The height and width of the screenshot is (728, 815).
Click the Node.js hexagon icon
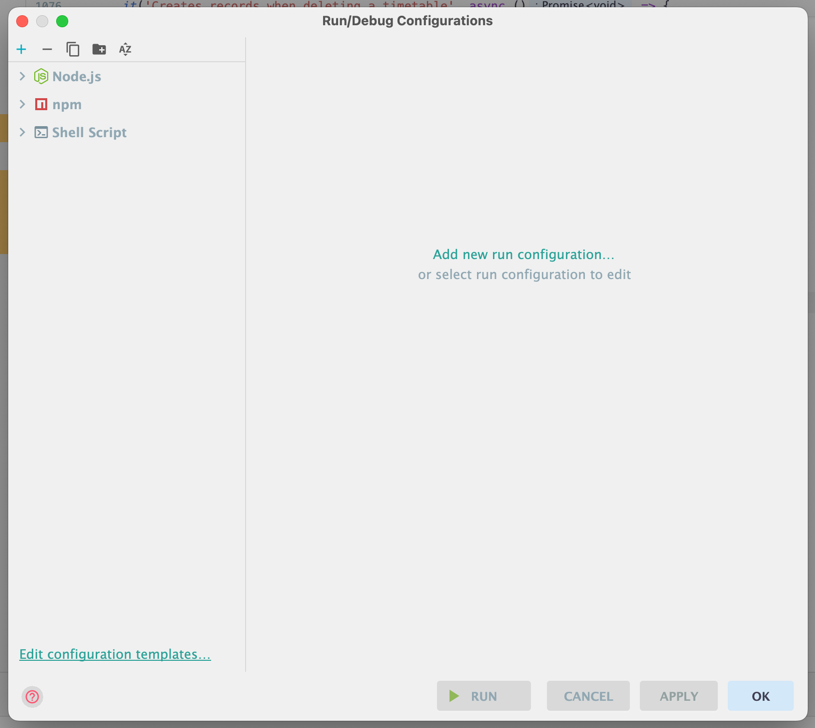coord(41,76)
